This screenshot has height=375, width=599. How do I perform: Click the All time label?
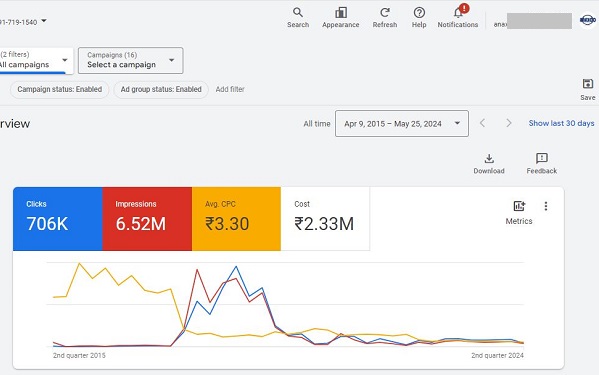(317, 124)
